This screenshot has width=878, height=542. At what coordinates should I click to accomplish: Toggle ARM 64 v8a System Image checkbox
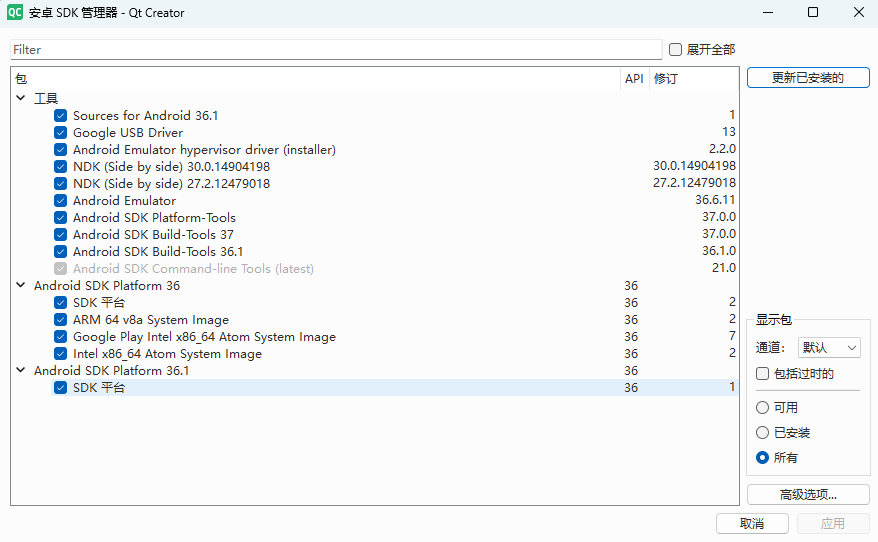click(60, 320)
